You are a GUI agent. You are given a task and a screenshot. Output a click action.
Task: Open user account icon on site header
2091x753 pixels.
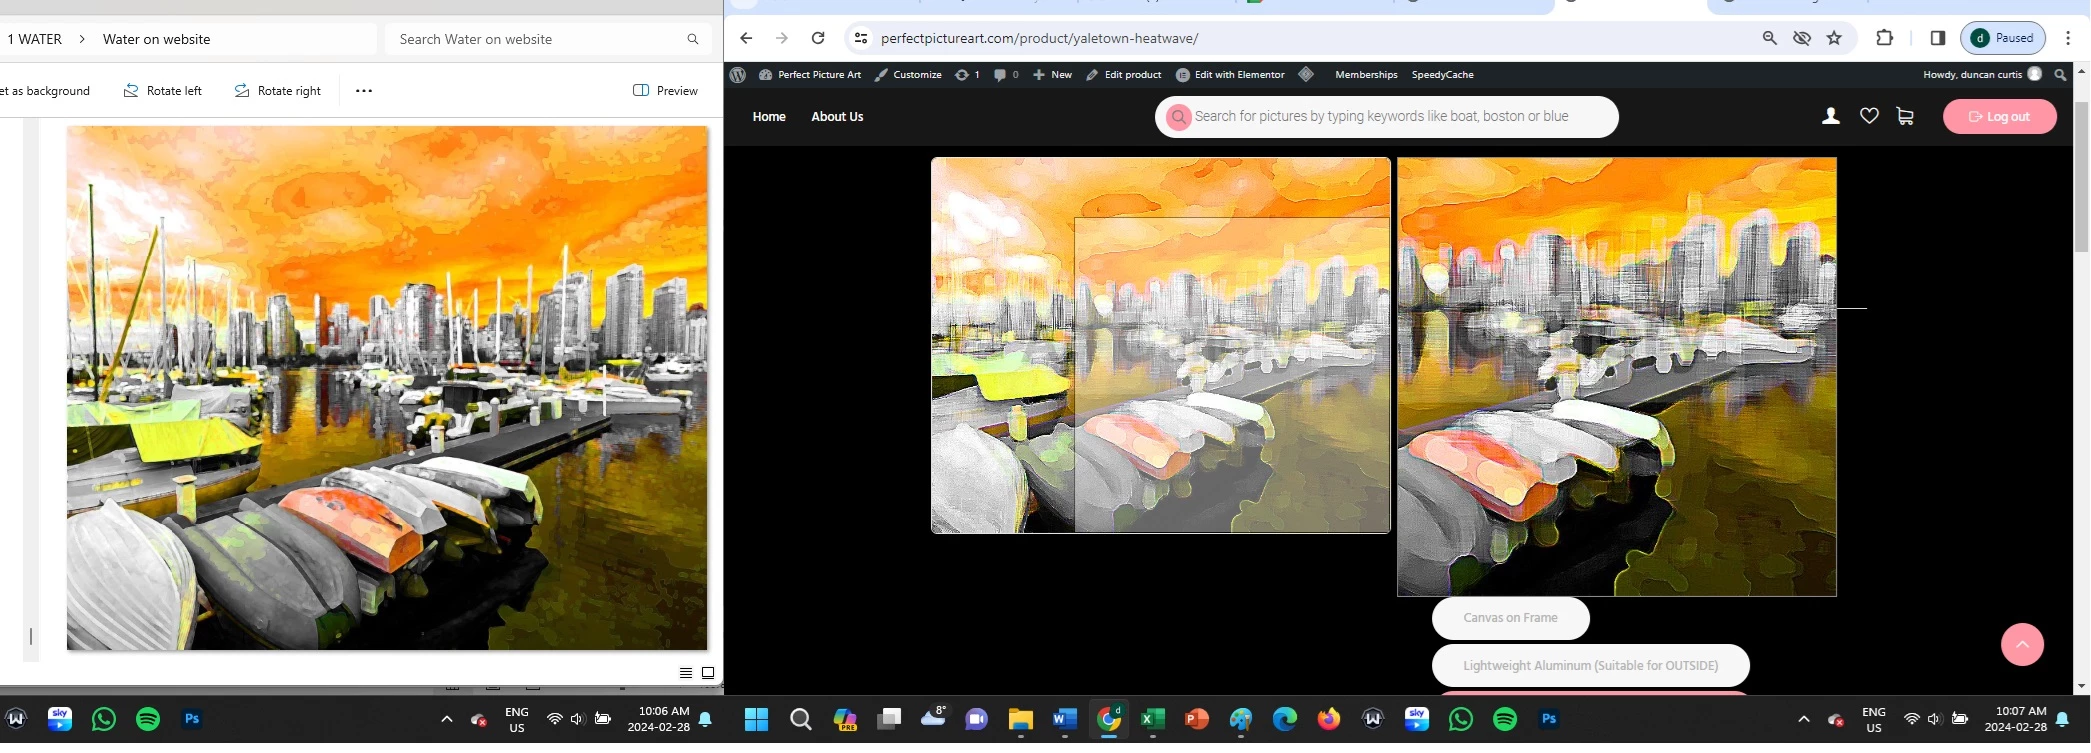(1830, 116)
